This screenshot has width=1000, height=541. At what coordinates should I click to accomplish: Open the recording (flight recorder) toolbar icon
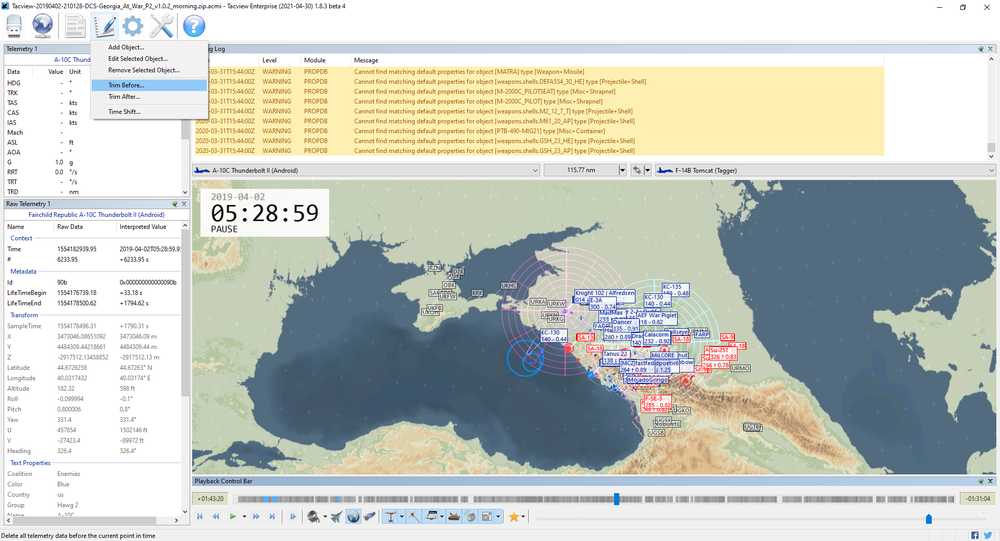click(14, 27)
